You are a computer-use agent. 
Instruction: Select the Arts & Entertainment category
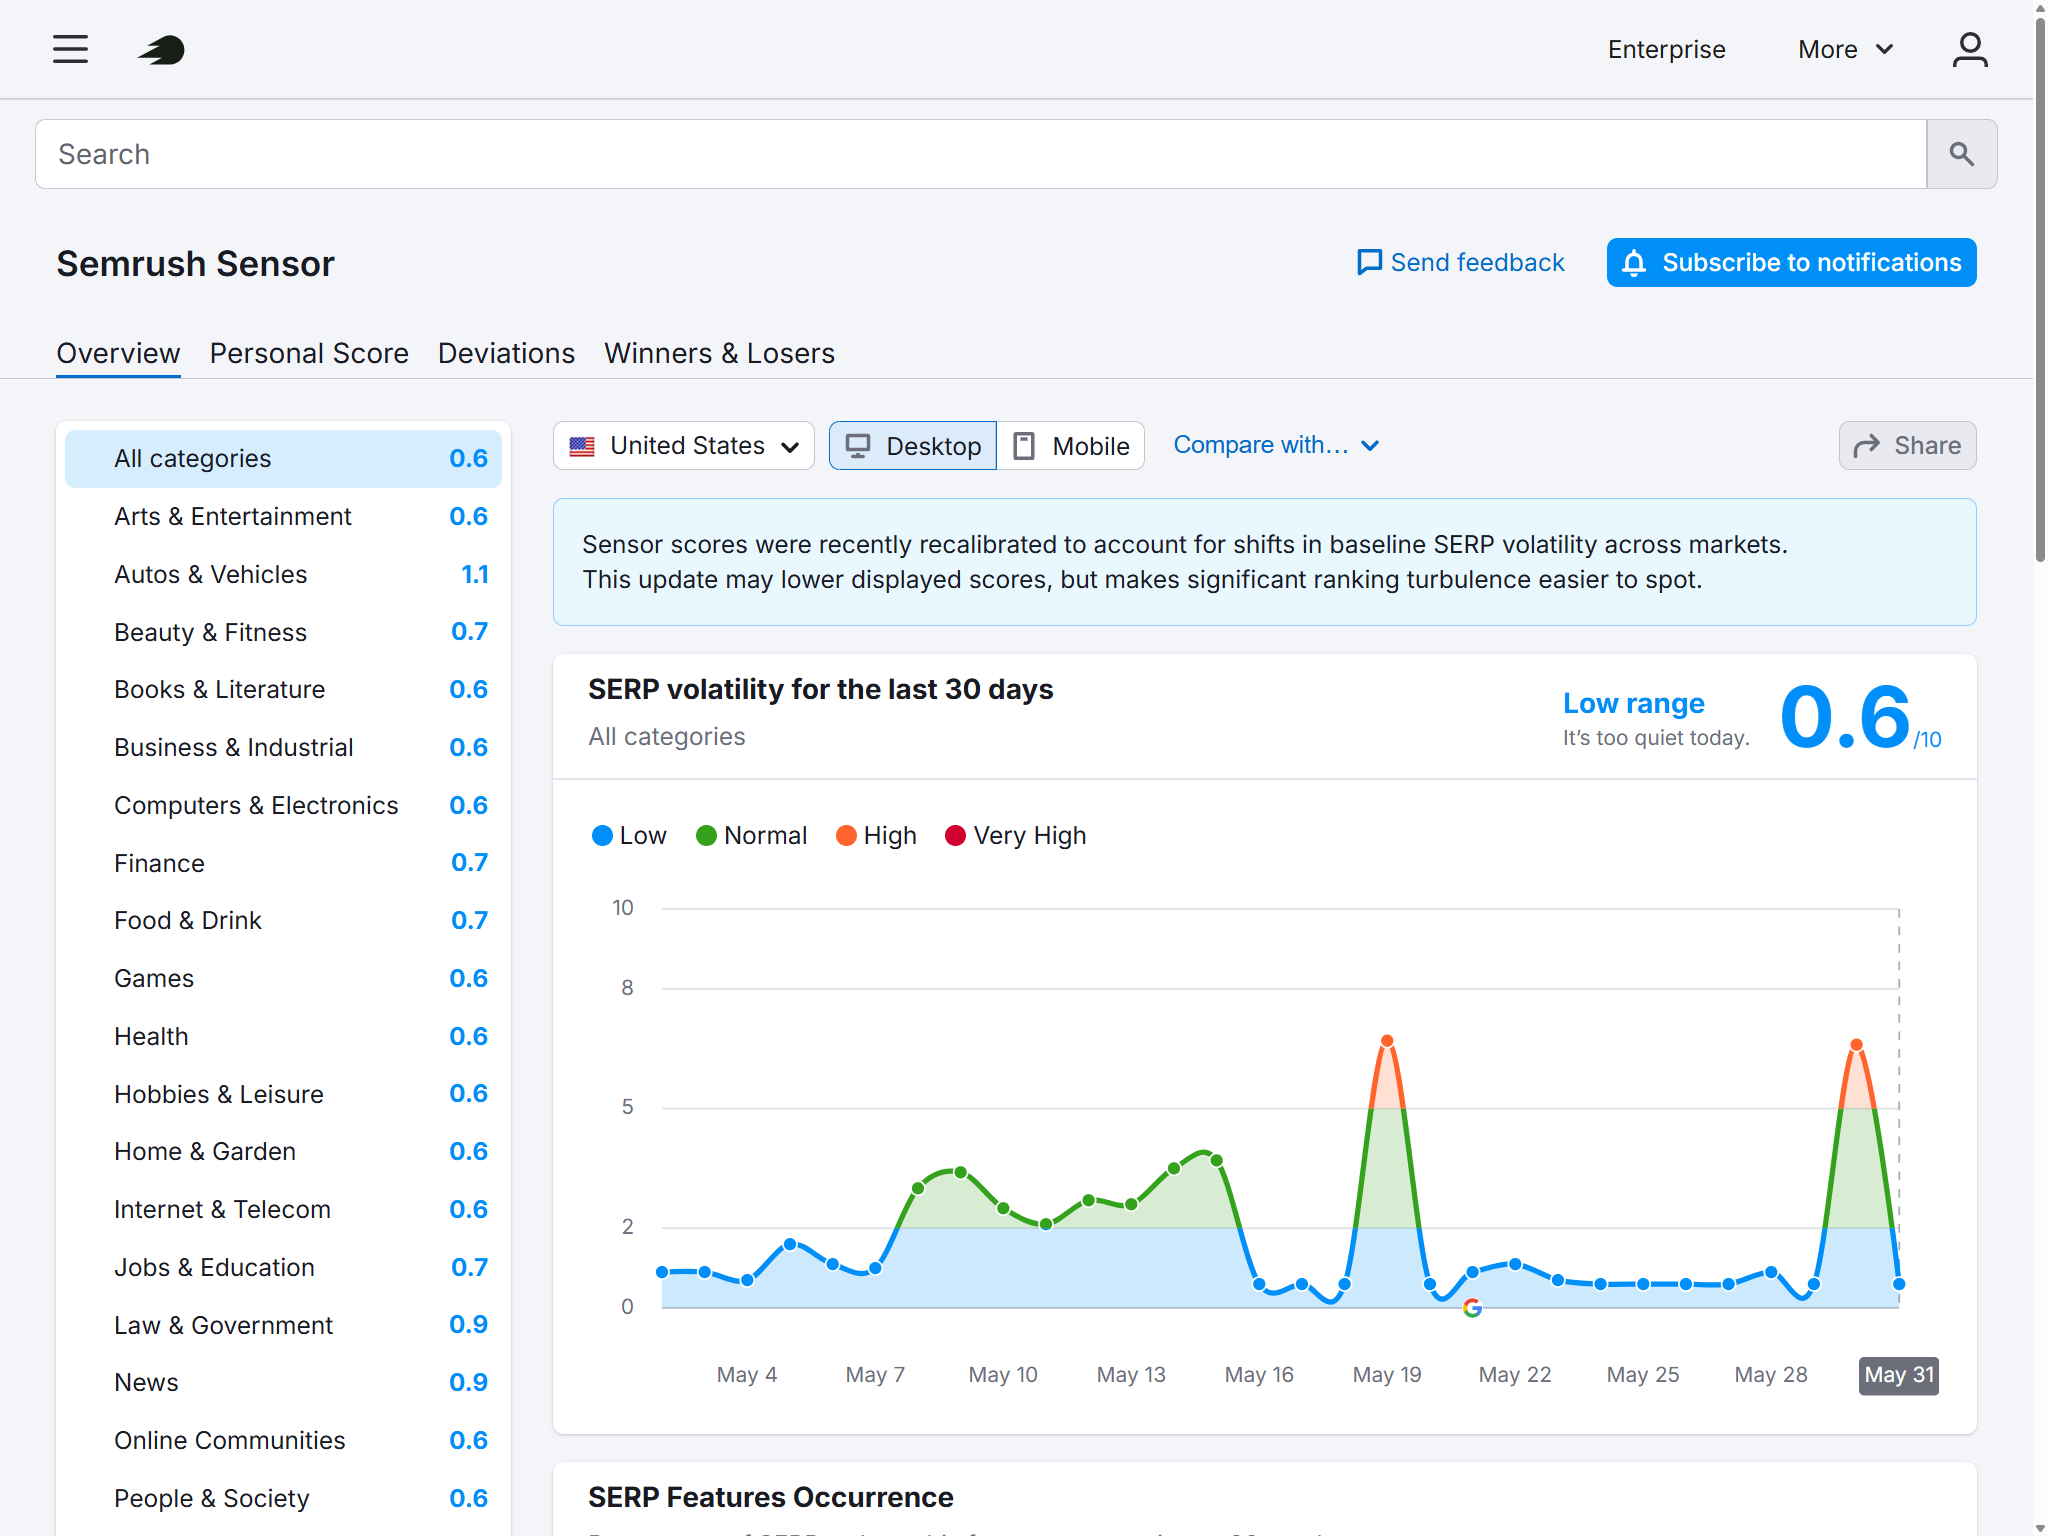coord(283,516)
